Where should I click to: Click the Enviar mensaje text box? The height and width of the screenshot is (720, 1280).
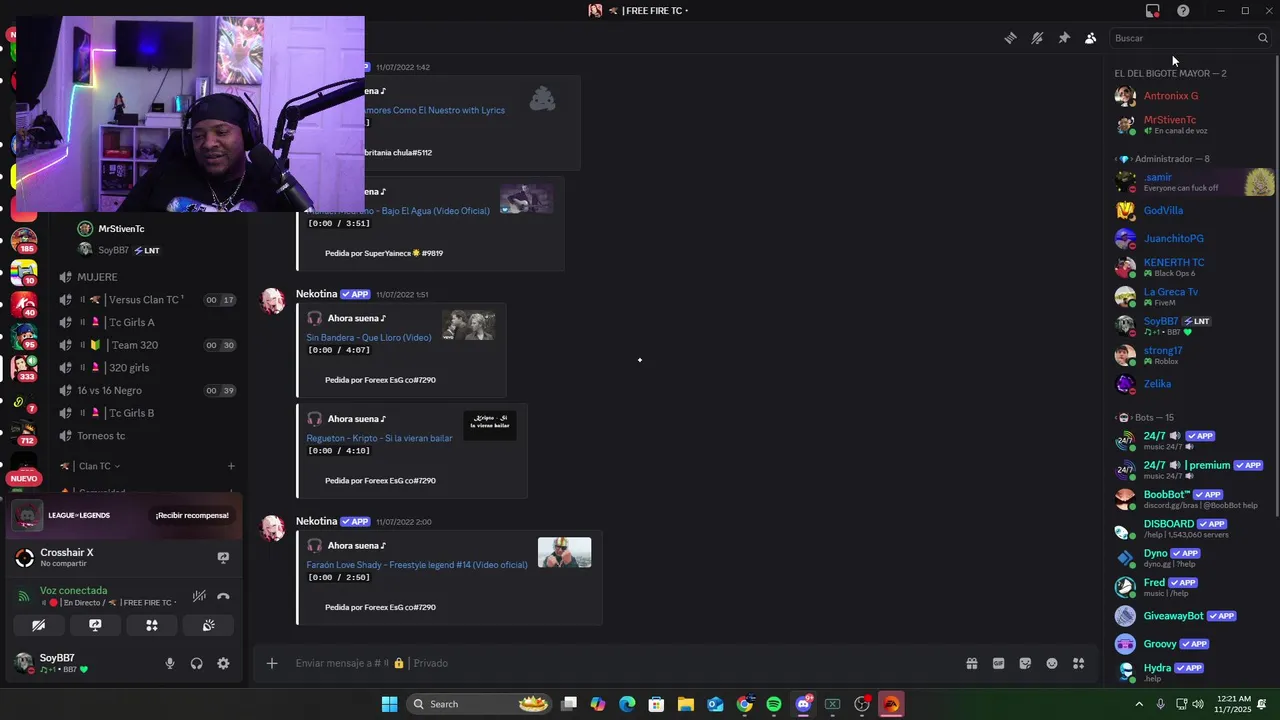pos(620,663)
